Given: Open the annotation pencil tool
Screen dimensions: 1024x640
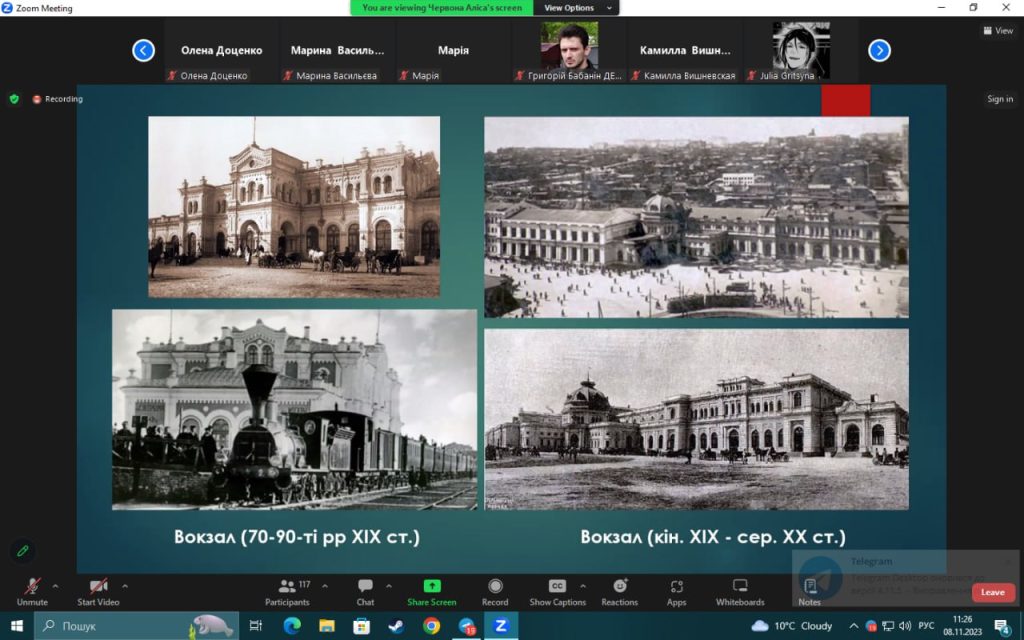Looking at the screenshot, I should [22, 551].
